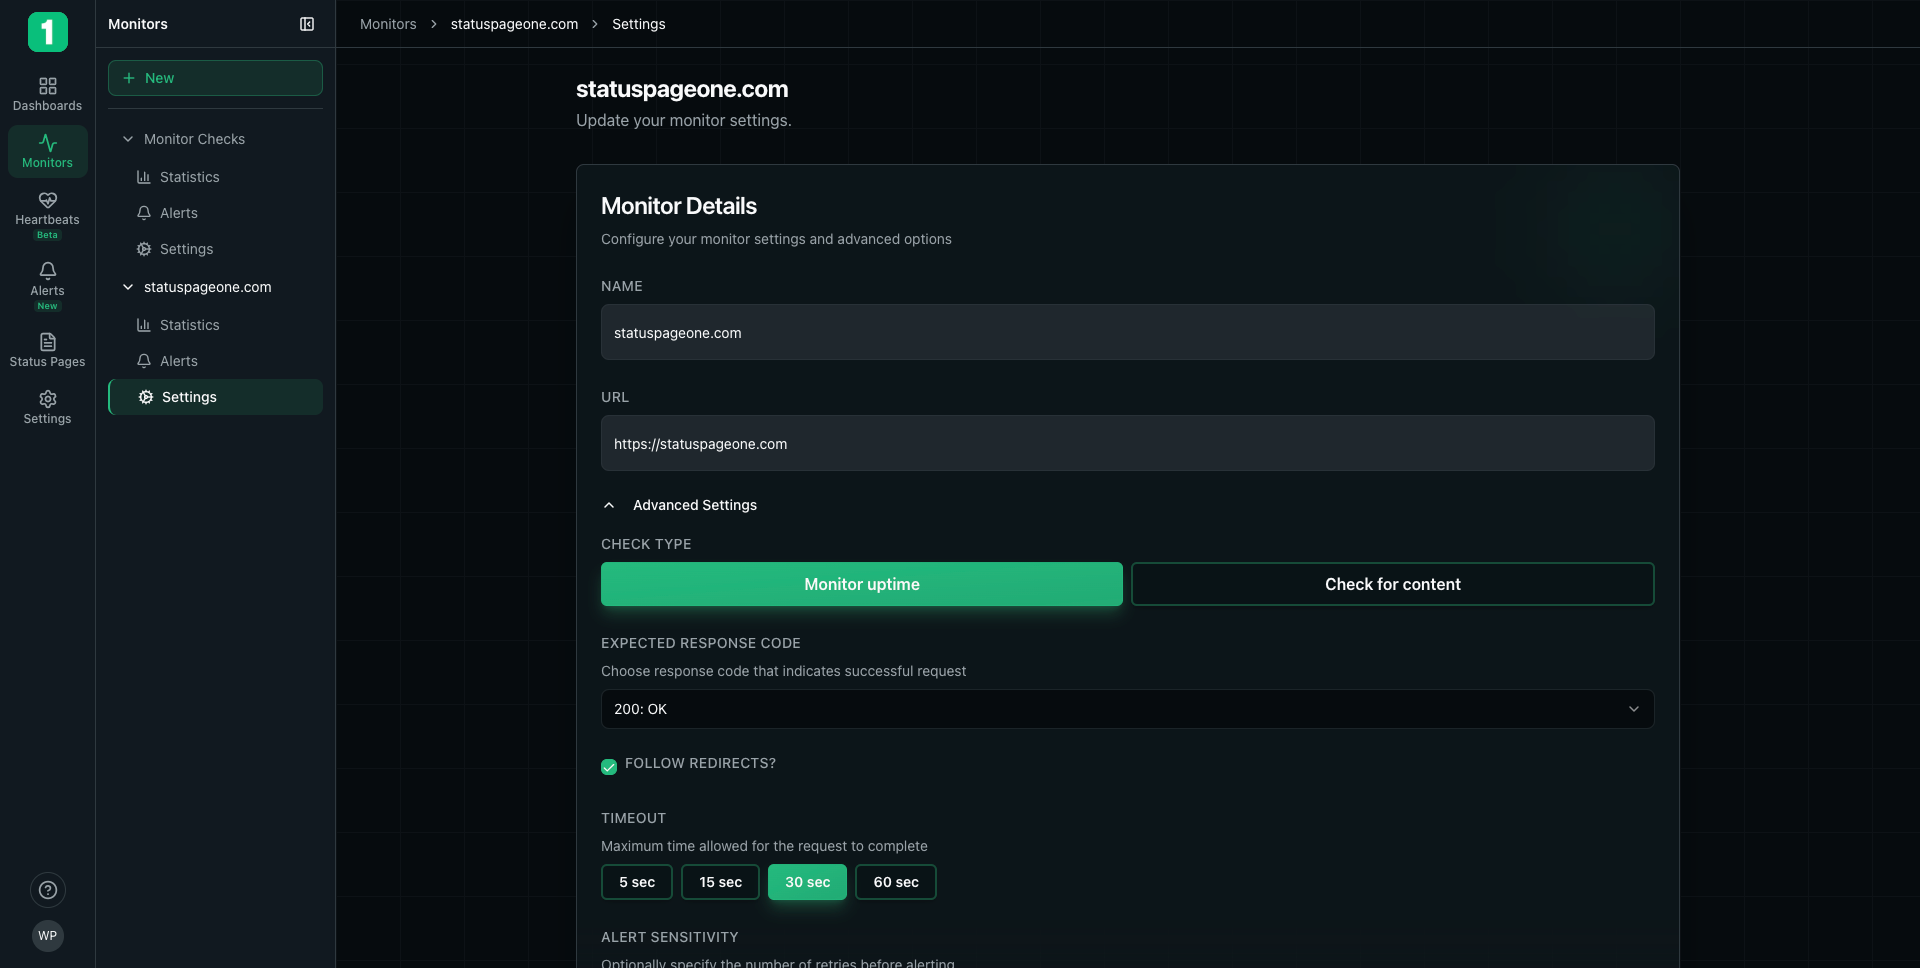Viewport: 1920px width, 968px height.
Task: Switch check type to Check for content
Action: tap(1392, 584)
